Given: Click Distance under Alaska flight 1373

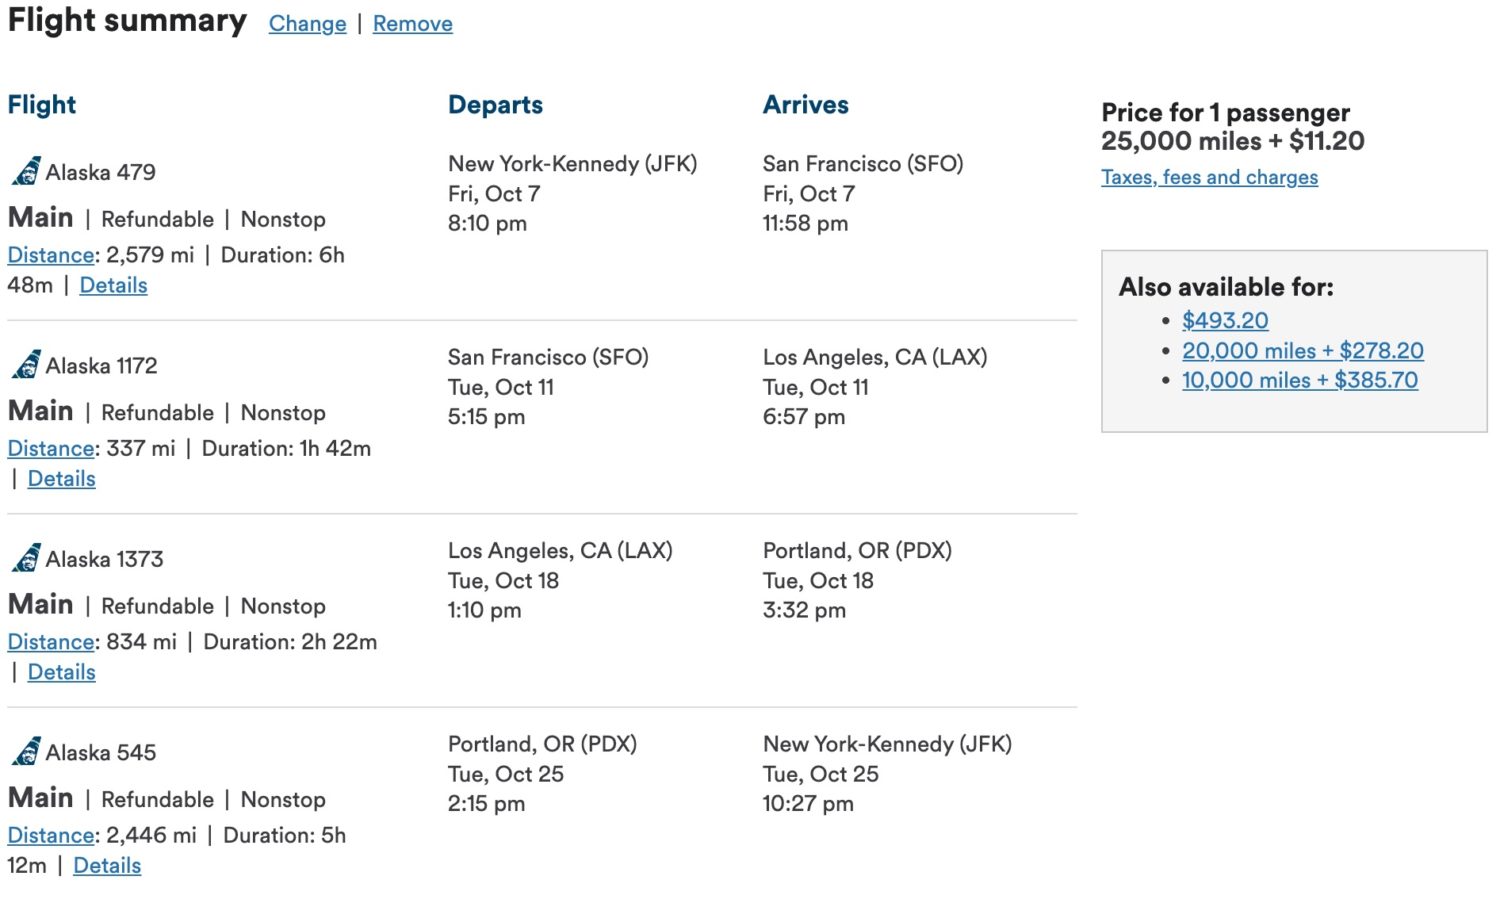Looking at the screenshot, I should (50, 641).
